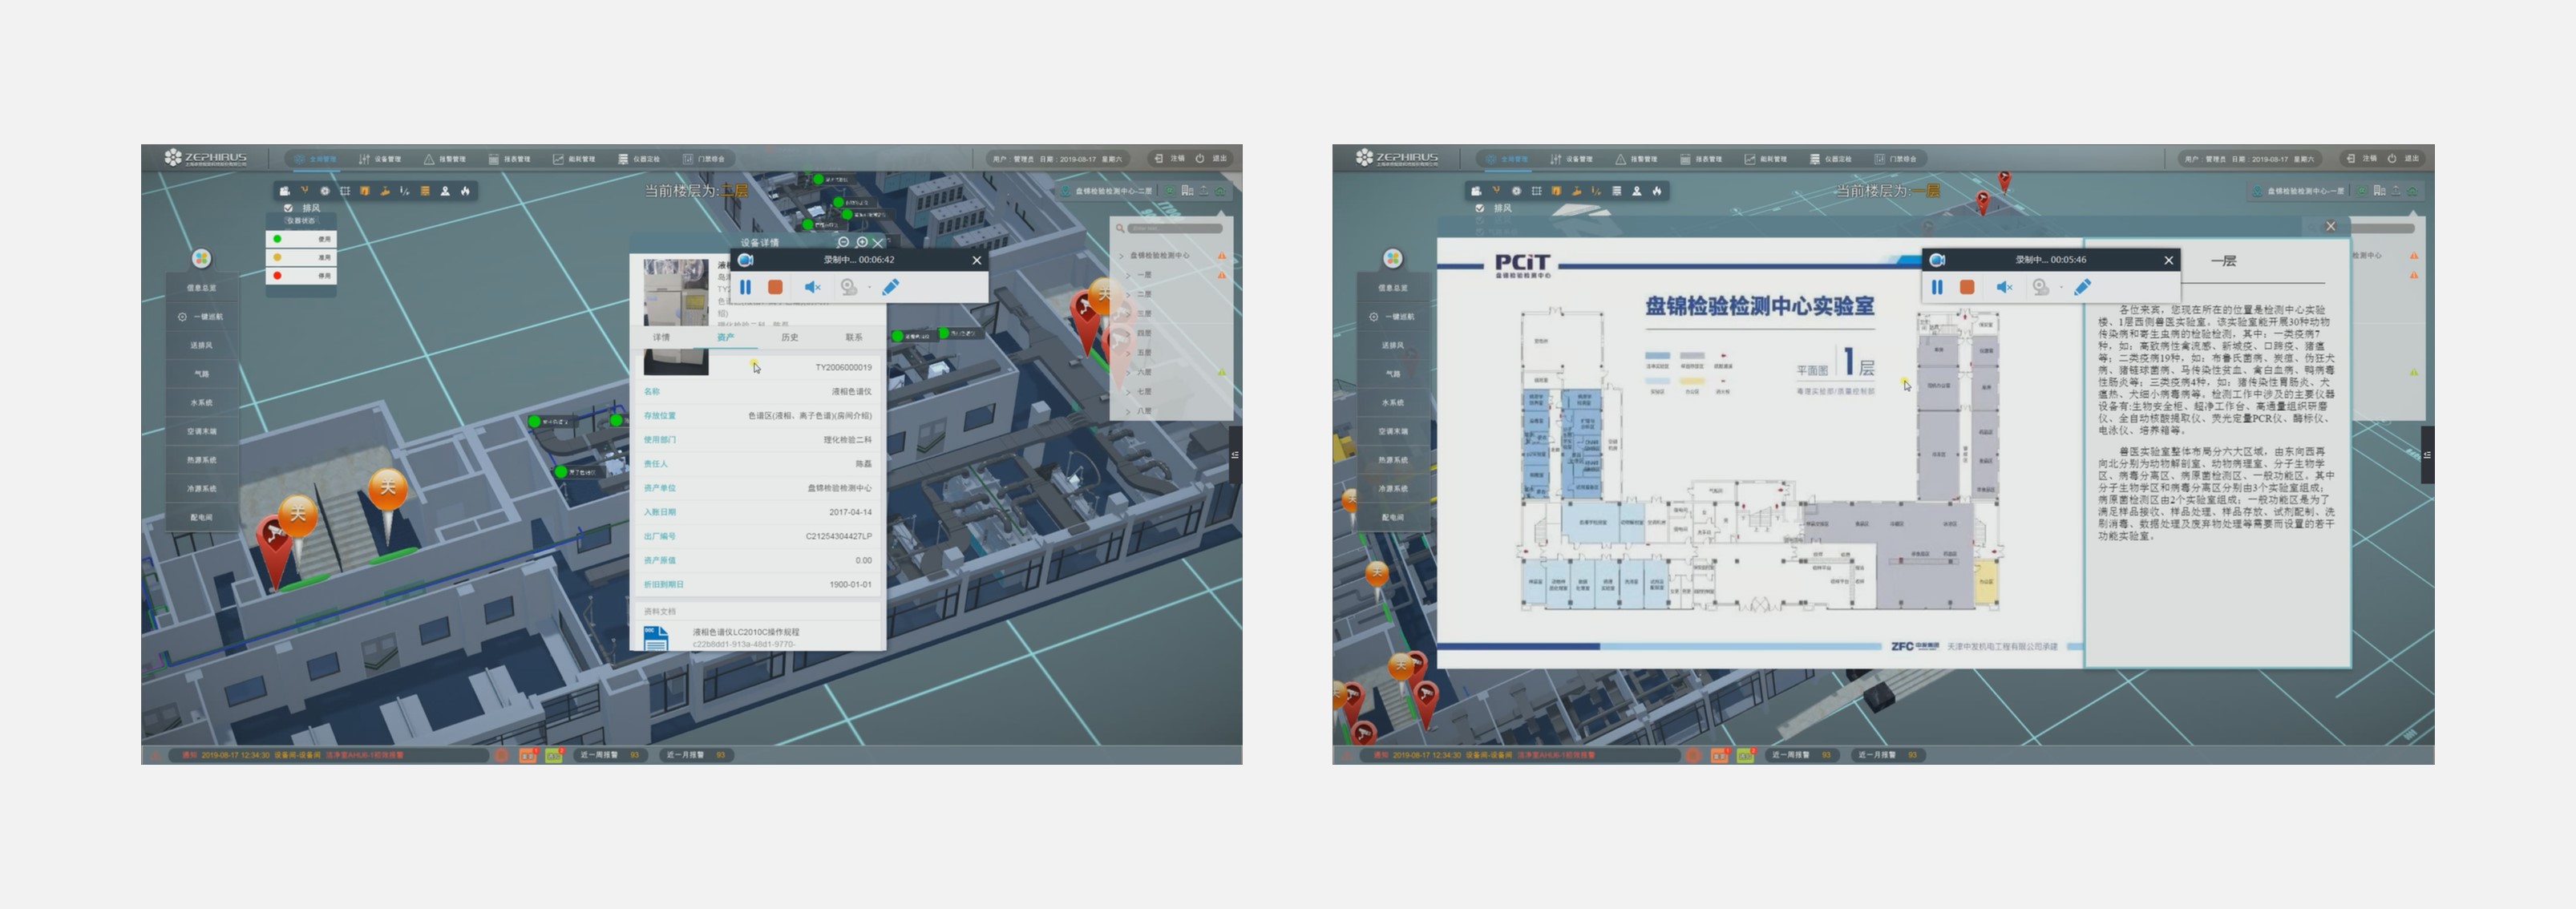
Task: Select 配电间 in right screenshot sidebar
Action: tap(1393, 517)
